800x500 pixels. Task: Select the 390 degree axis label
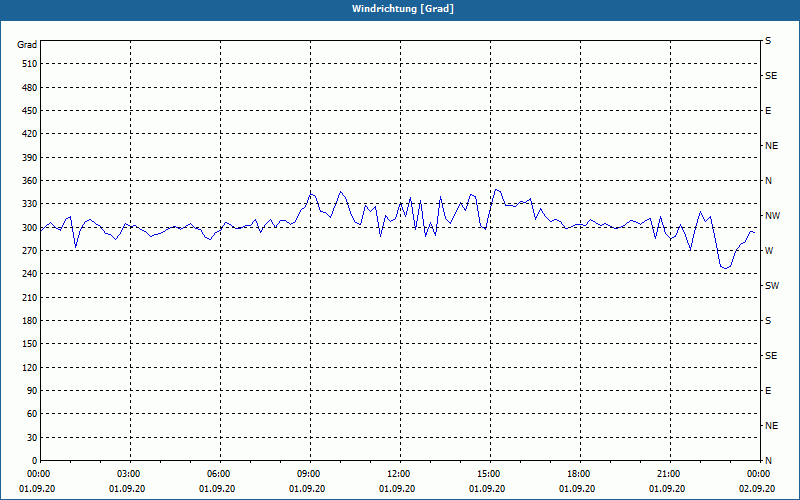tap(30, 158)
